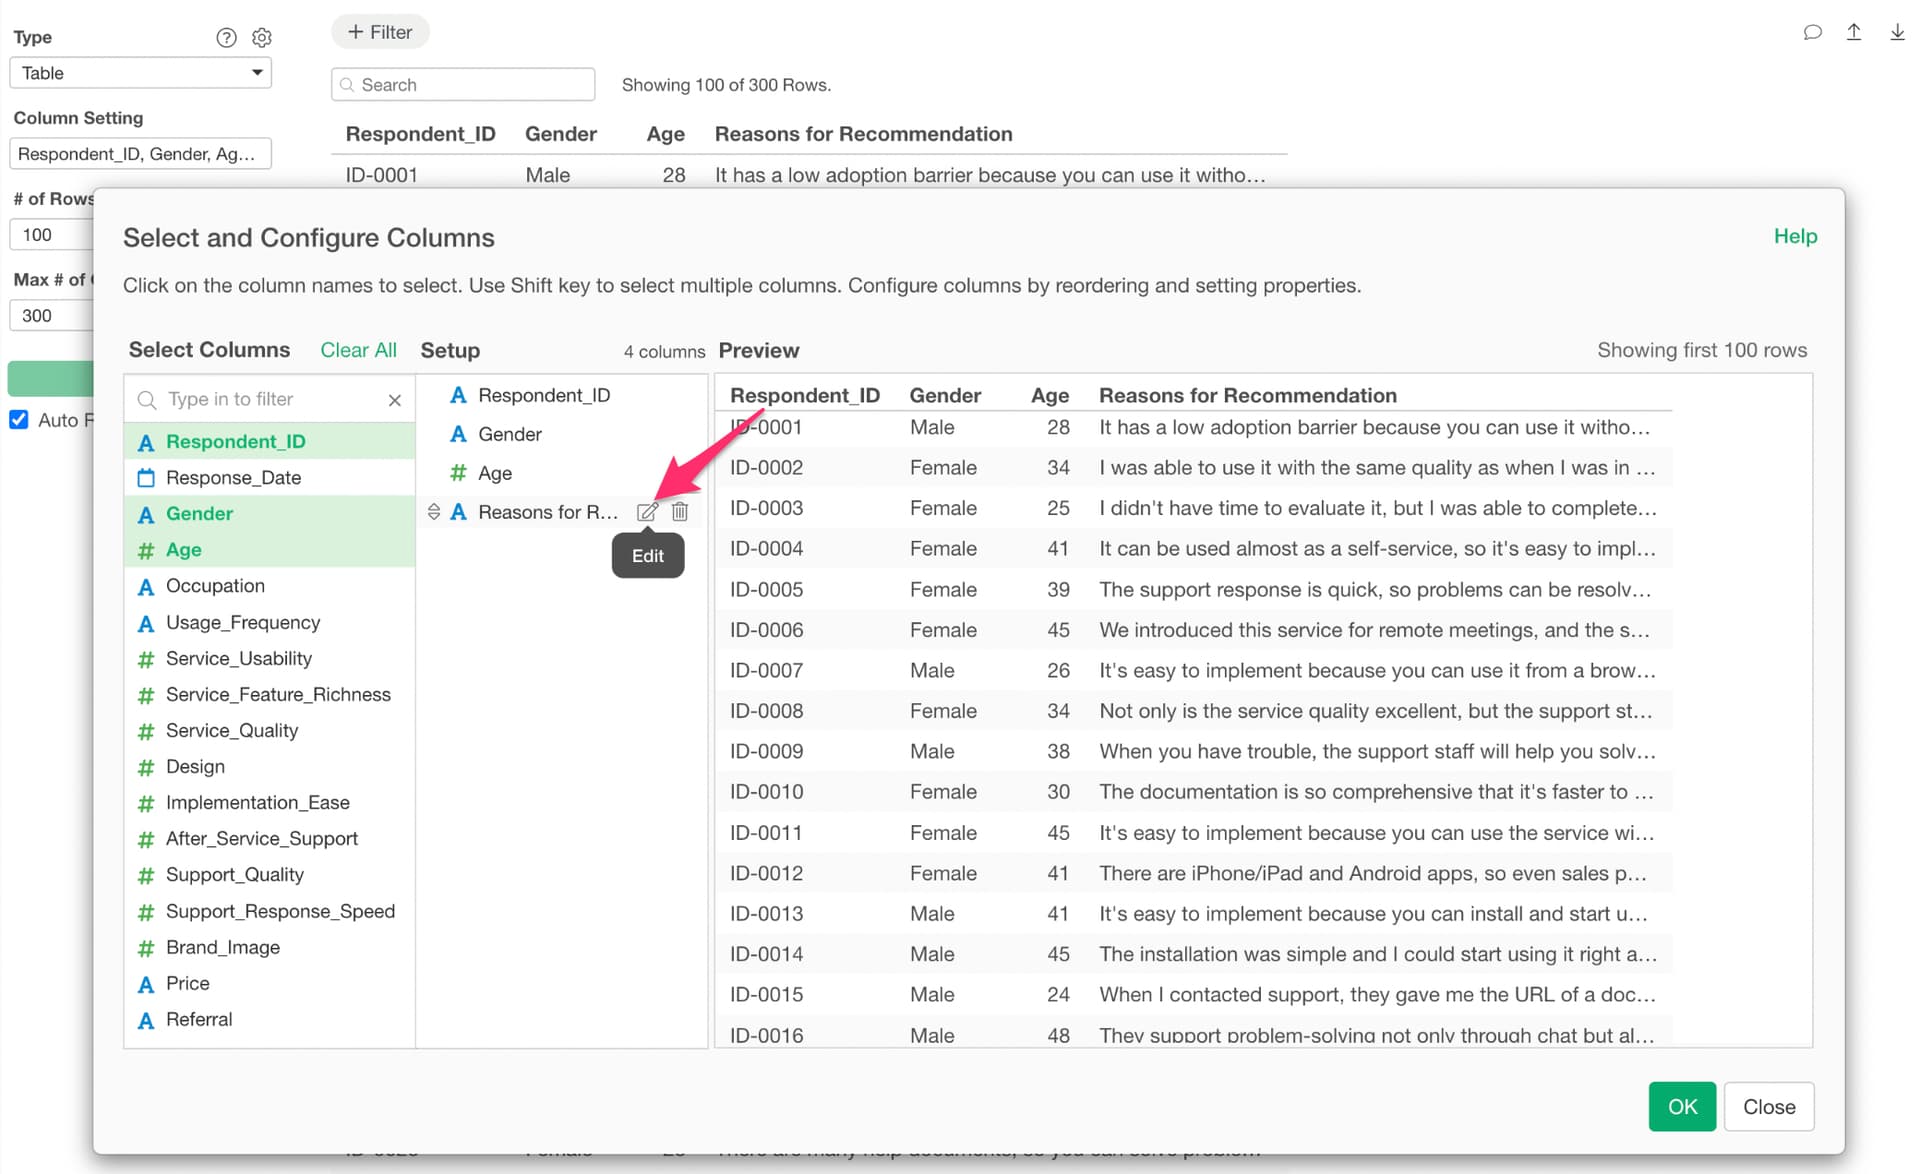Toggle the Auto Run checkbox
Image resolution: width=1920 pixels, height=1174 pixels.
tap(19, 420)
